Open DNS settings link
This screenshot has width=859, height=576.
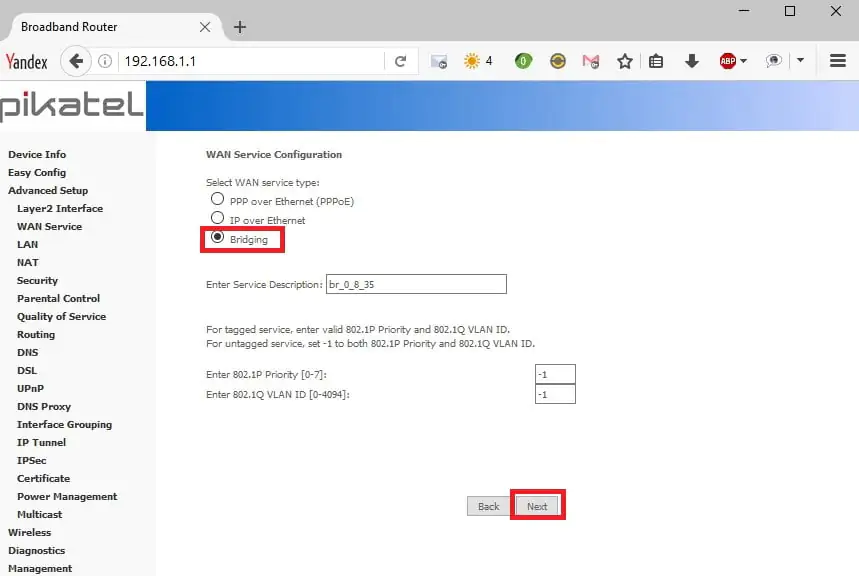27,352
